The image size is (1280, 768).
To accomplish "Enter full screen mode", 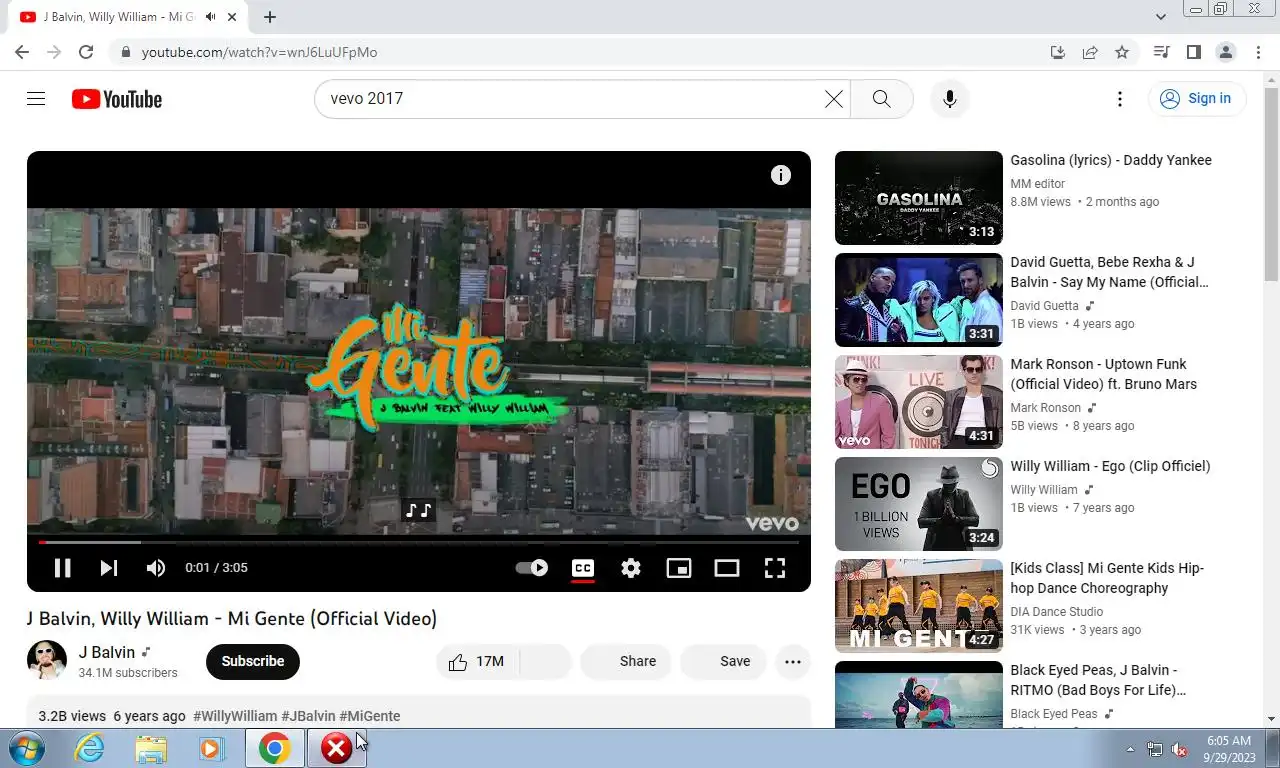I will (775, 568).
